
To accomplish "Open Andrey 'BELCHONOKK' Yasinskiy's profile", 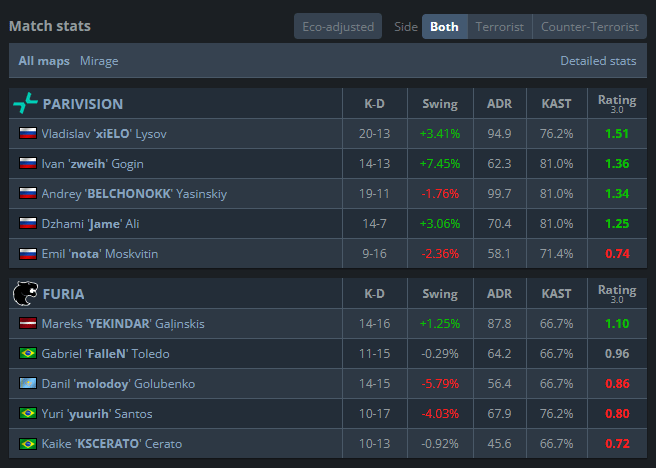I will pos(134,194).
